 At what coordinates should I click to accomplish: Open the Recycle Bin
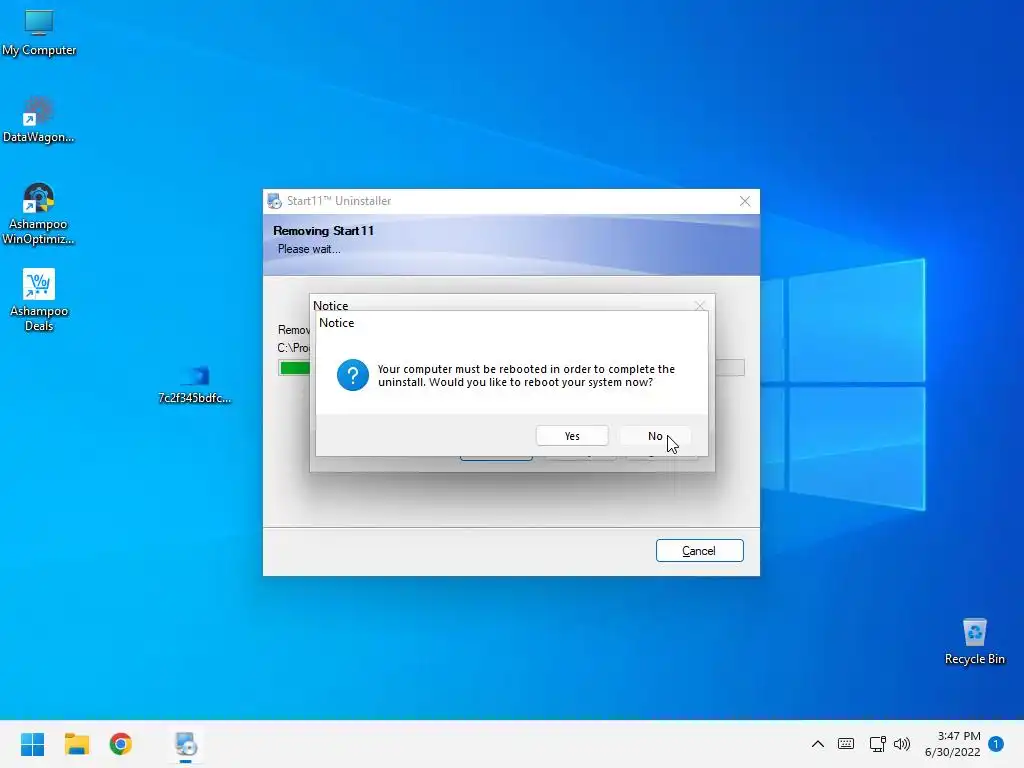(x=974, y=642)
